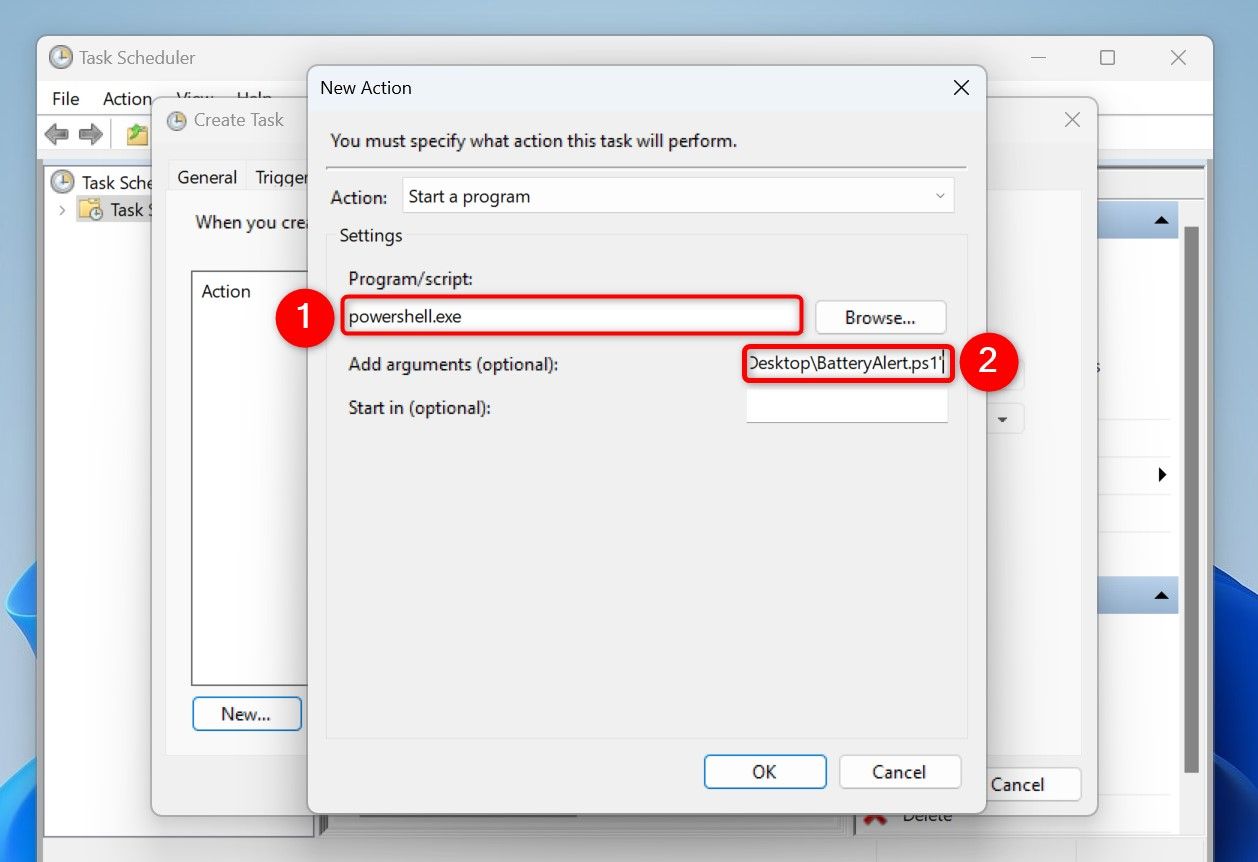
Task: Collapse the lower Actions pane section arrow
Action: 1161,596
